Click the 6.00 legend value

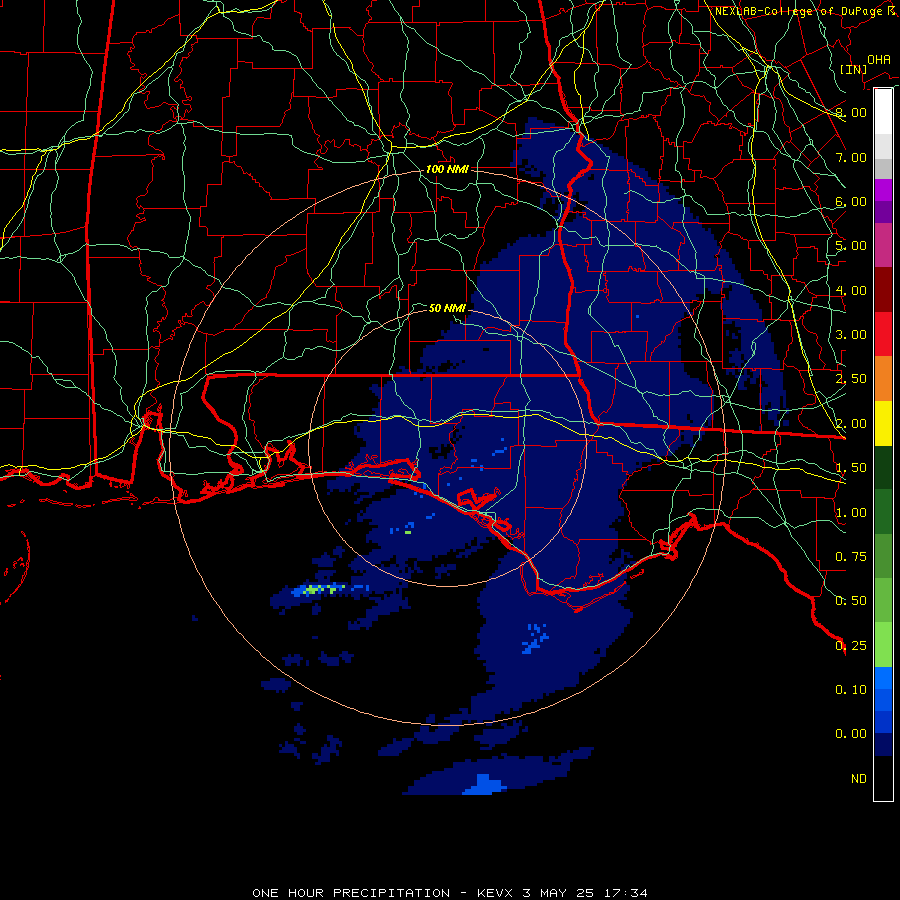click(851, 201)
